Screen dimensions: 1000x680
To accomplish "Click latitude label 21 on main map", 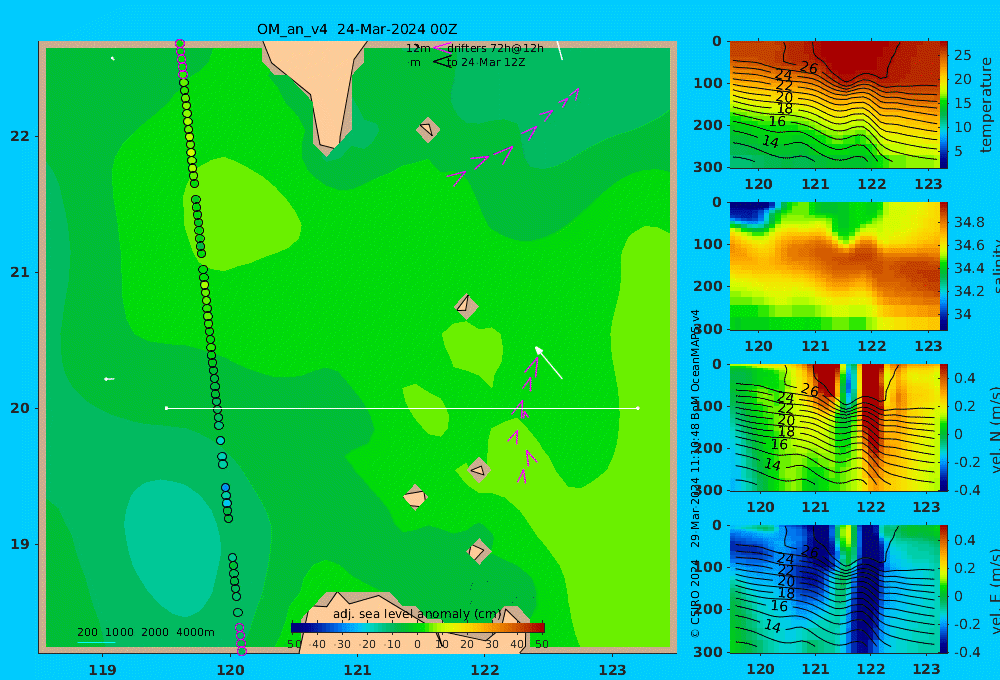I will pos(20,272).
